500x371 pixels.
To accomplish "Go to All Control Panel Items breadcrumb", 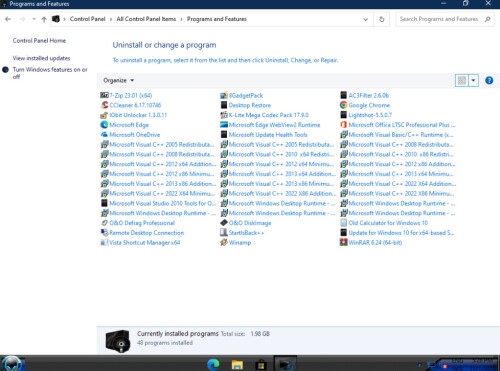I will (146, 19).
